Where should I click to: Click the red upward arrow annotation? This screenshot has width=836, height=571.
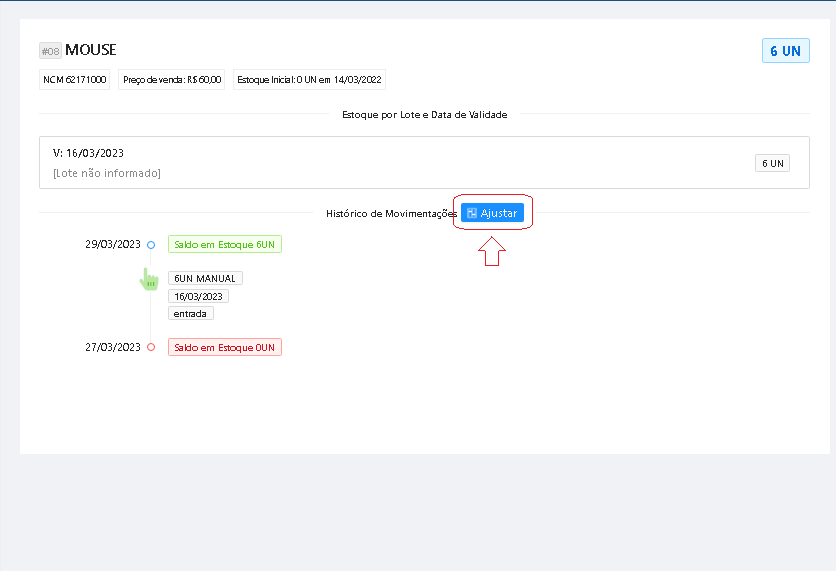point(491,251)
